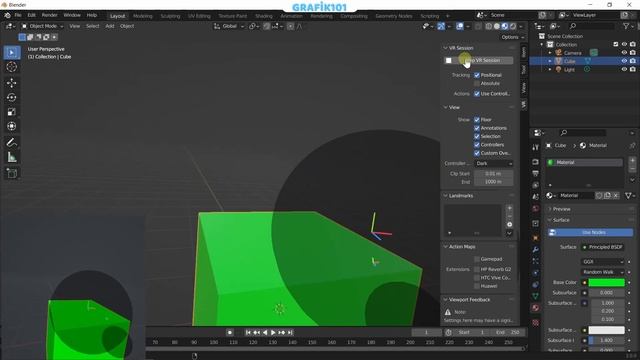Viewport: 640px width, 360px height.
Task: Collapse the Landmarks panel
Action: click(x=446, y=196)
